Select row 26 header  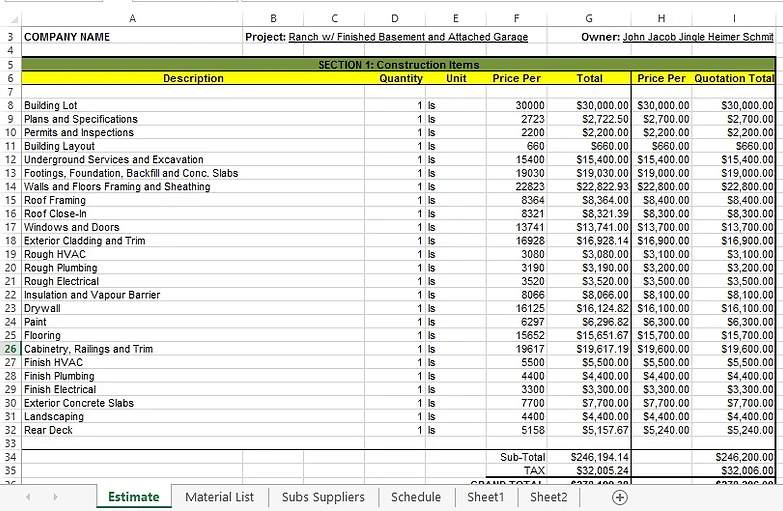10,349
